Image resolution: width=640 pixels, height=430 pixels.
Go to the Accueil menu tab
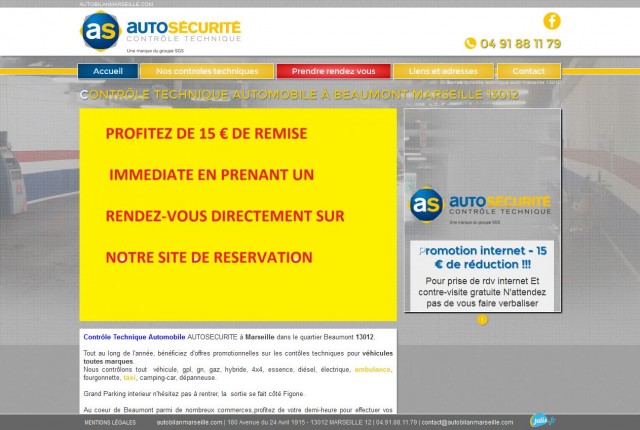[108, 71]
